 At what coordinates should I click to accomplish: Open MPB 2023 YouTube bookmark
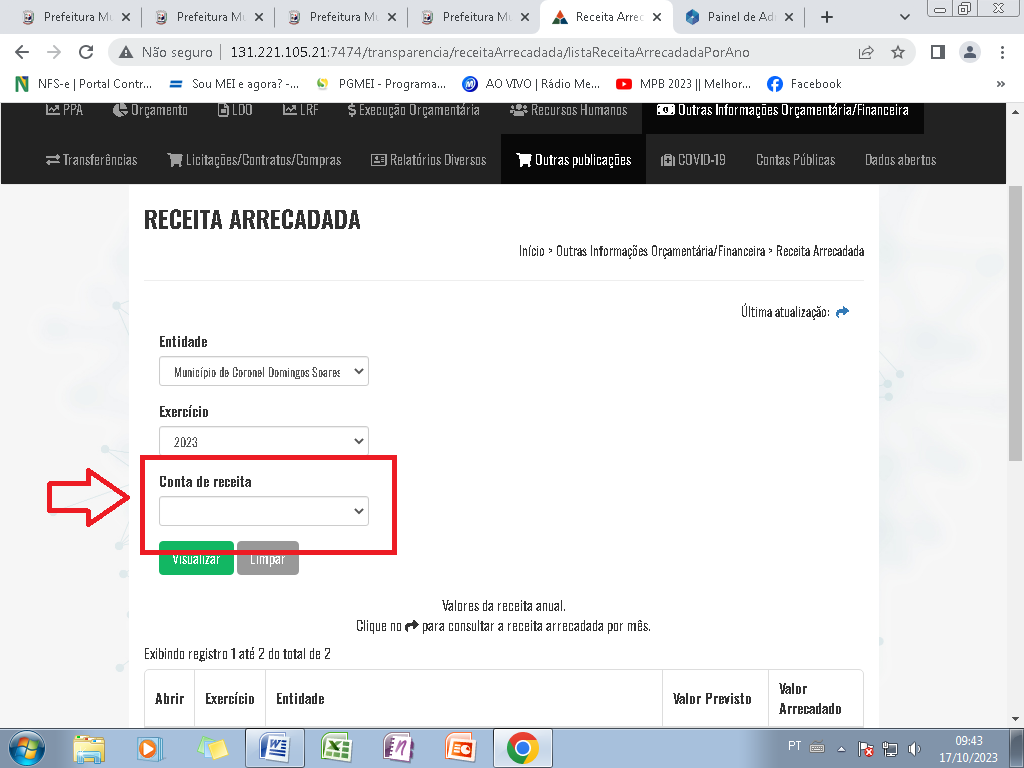click(683, 84)
